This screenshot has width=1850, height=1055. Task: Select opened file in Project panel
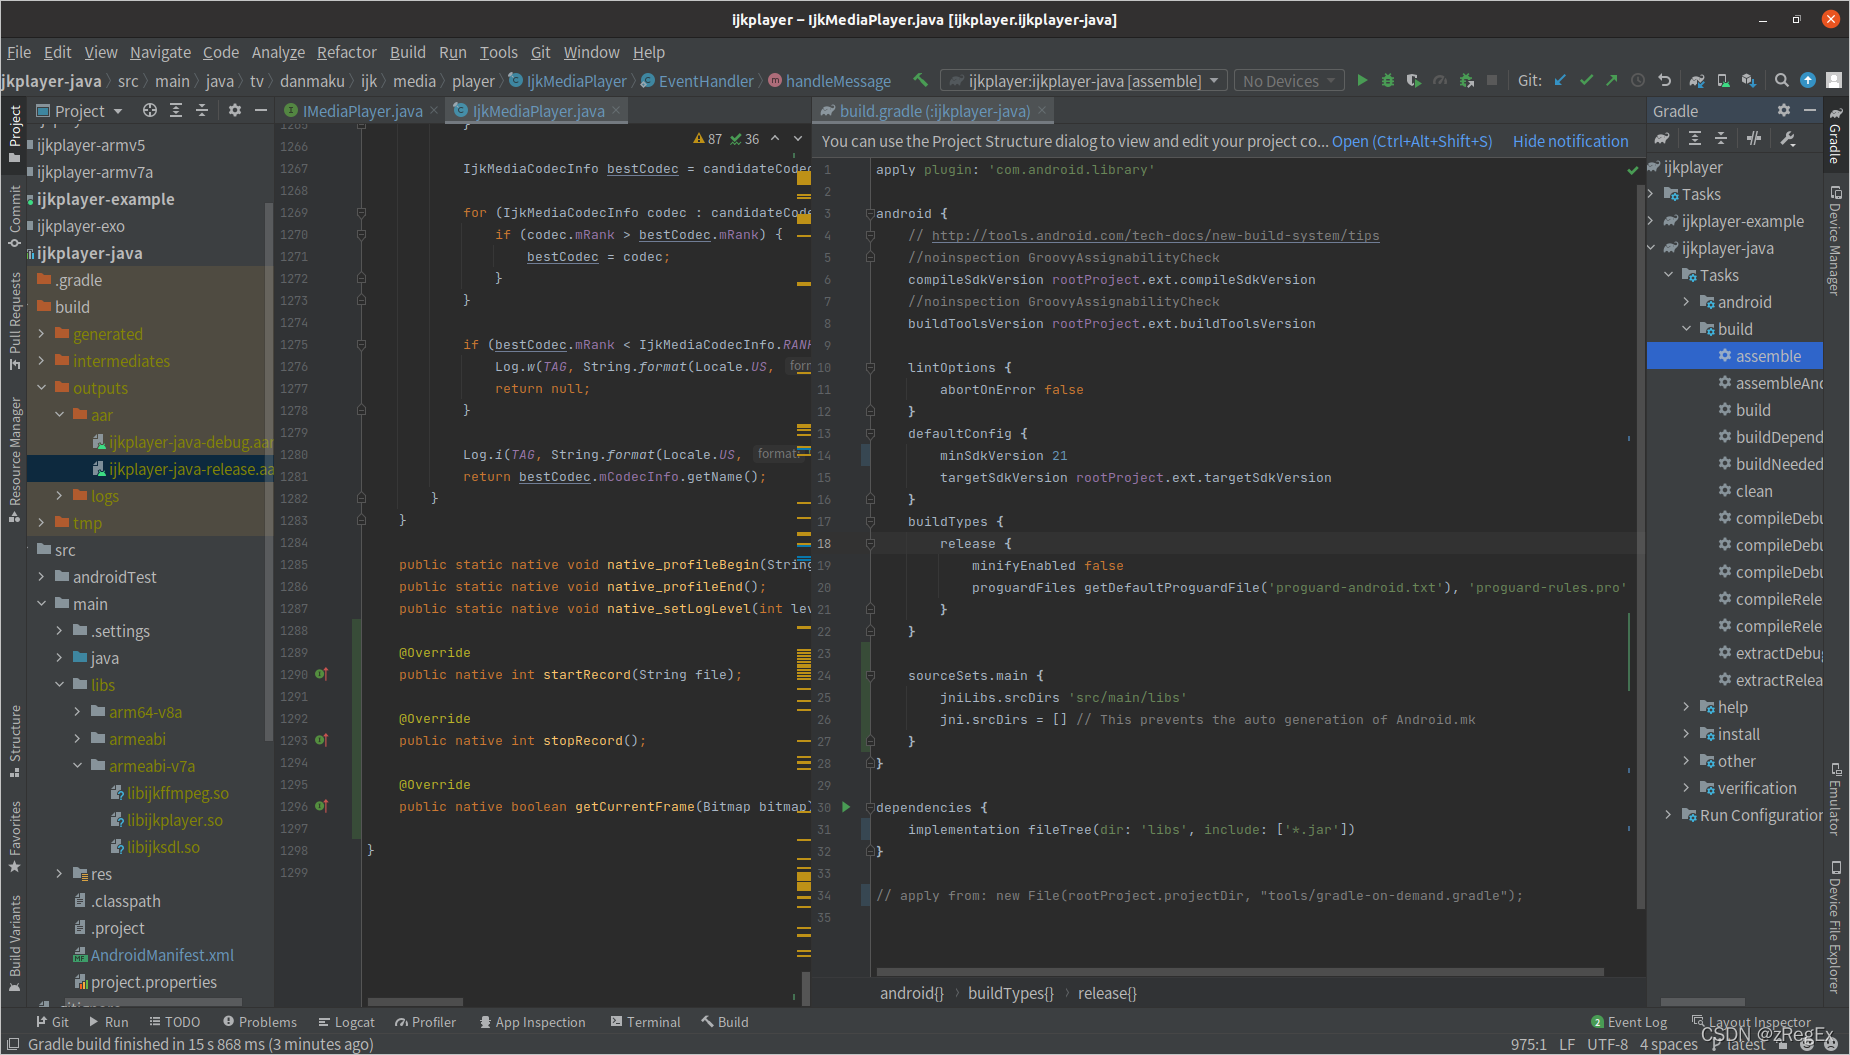[150, 110]
